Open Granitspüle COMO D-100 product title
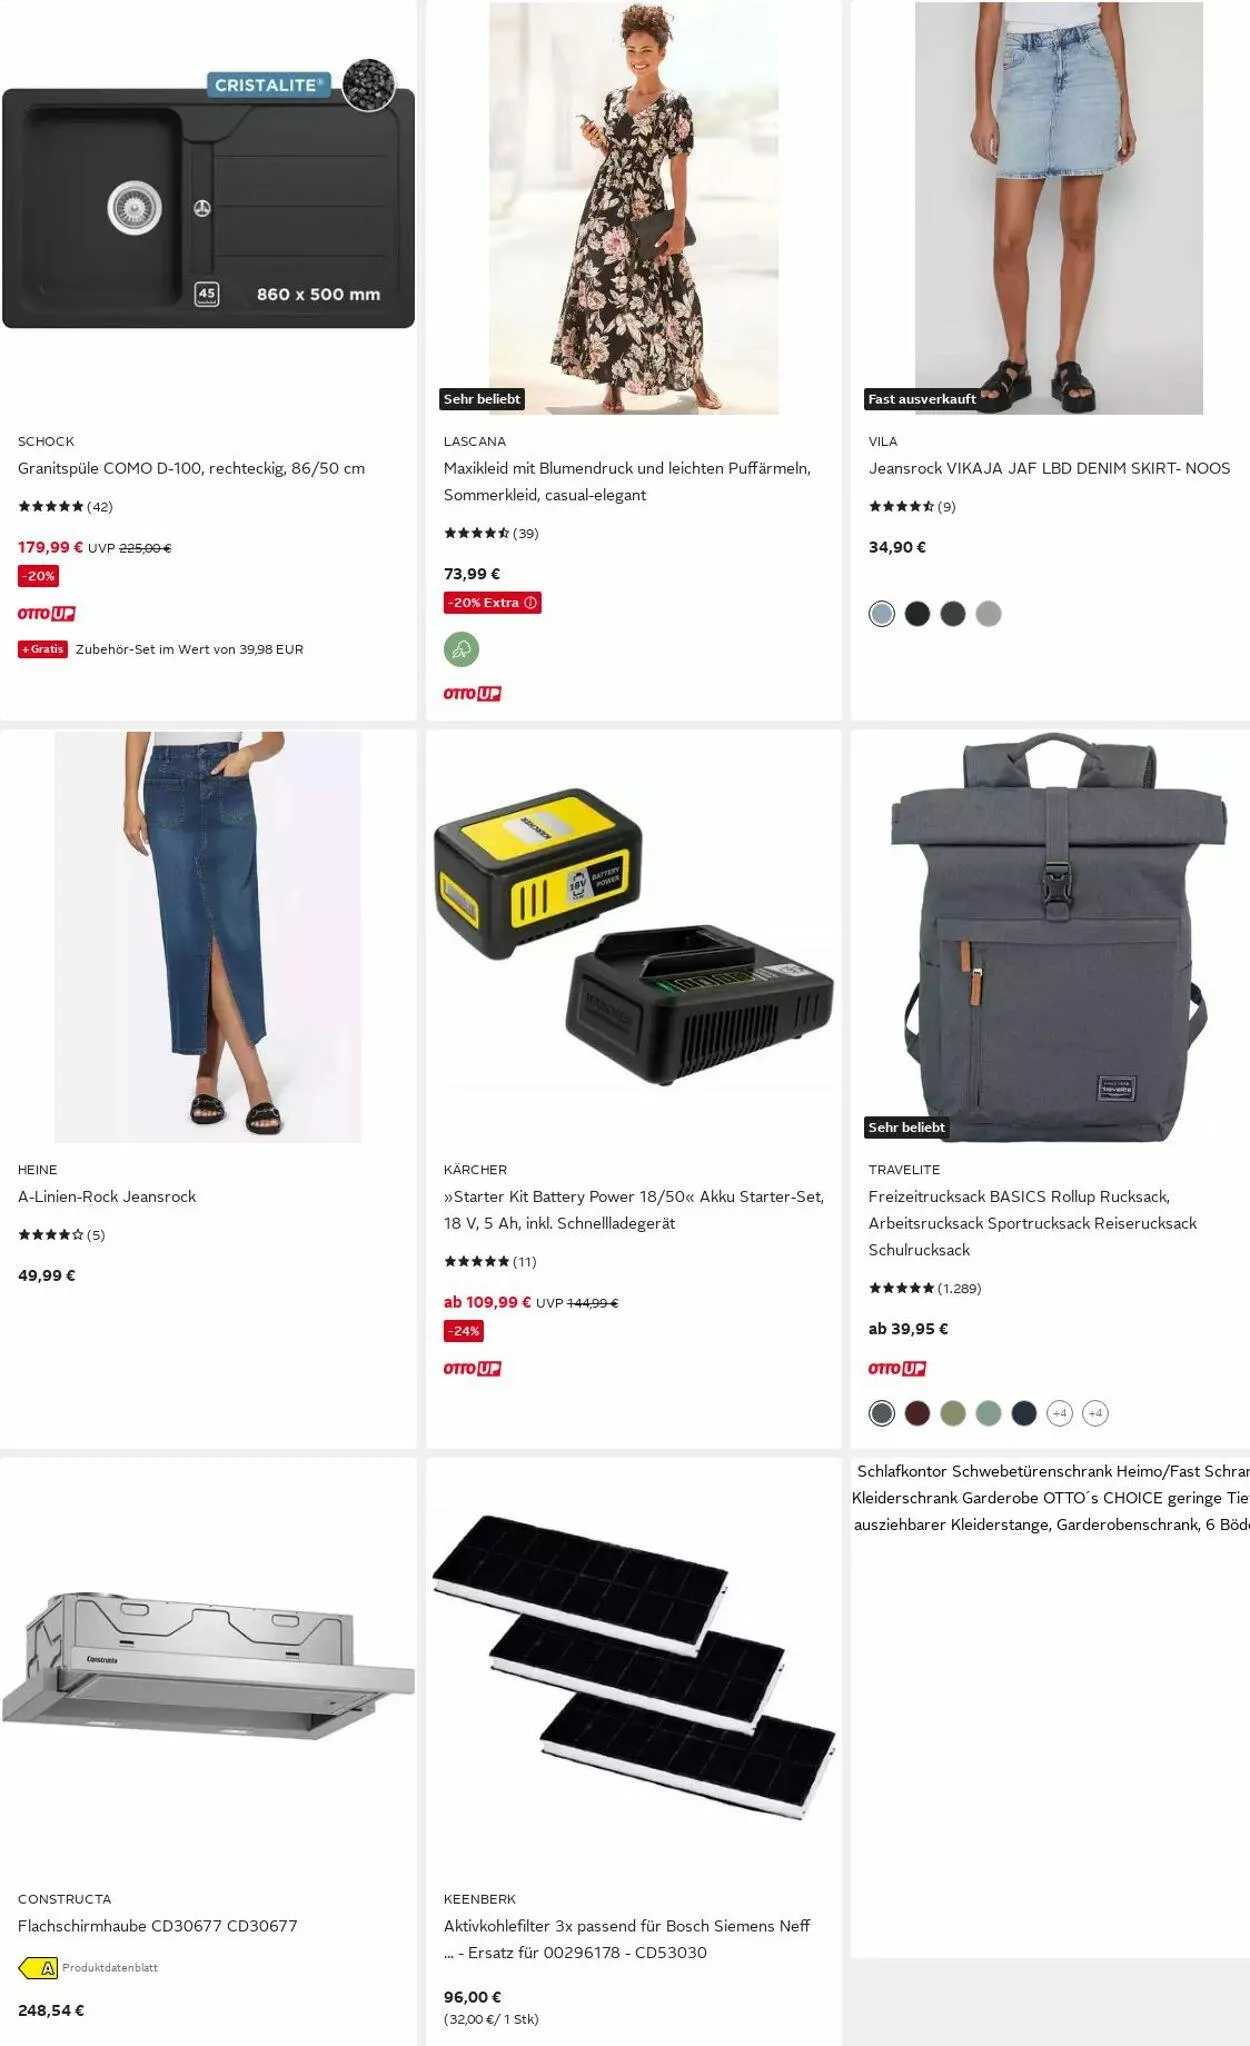 (191, 468)
